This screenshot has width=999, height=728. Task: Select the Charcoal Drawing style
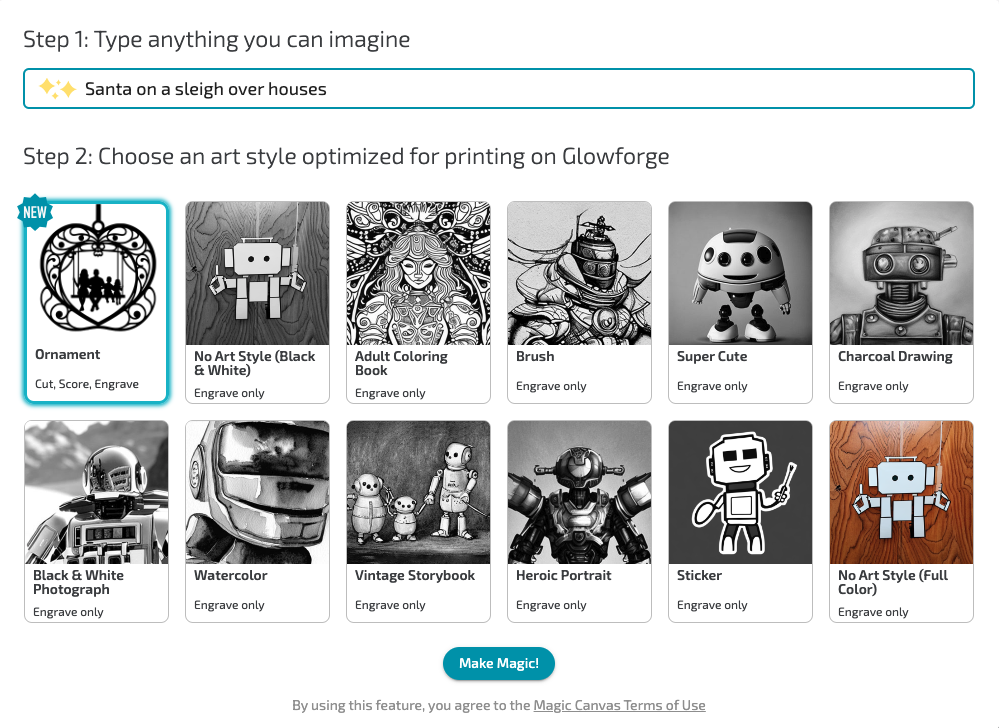[901, 273]
